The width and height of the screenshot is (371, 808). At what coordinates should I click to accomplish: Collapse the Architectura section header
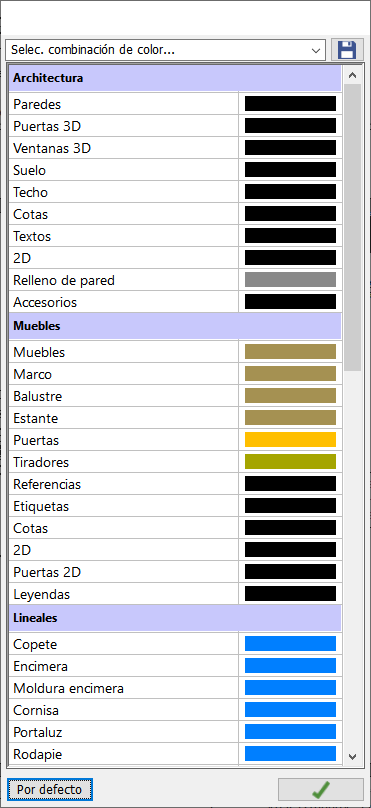(175, 78)
